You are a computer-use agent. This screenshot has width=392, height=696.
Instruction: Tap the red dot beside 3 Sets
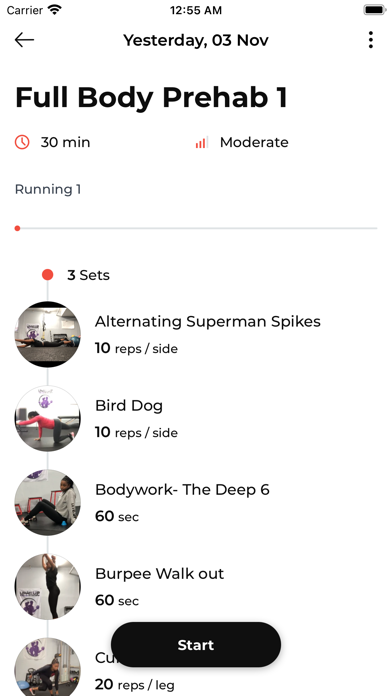[x=48, y=275]
